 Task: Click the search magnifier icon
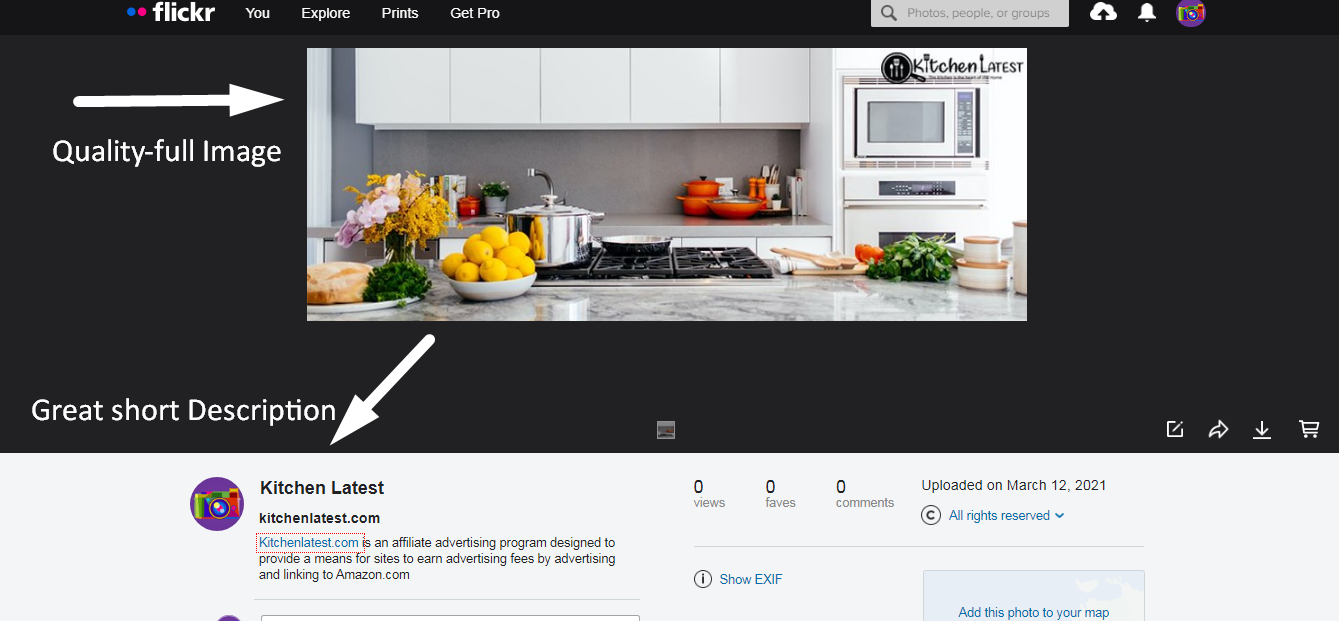tap(889, 13)
